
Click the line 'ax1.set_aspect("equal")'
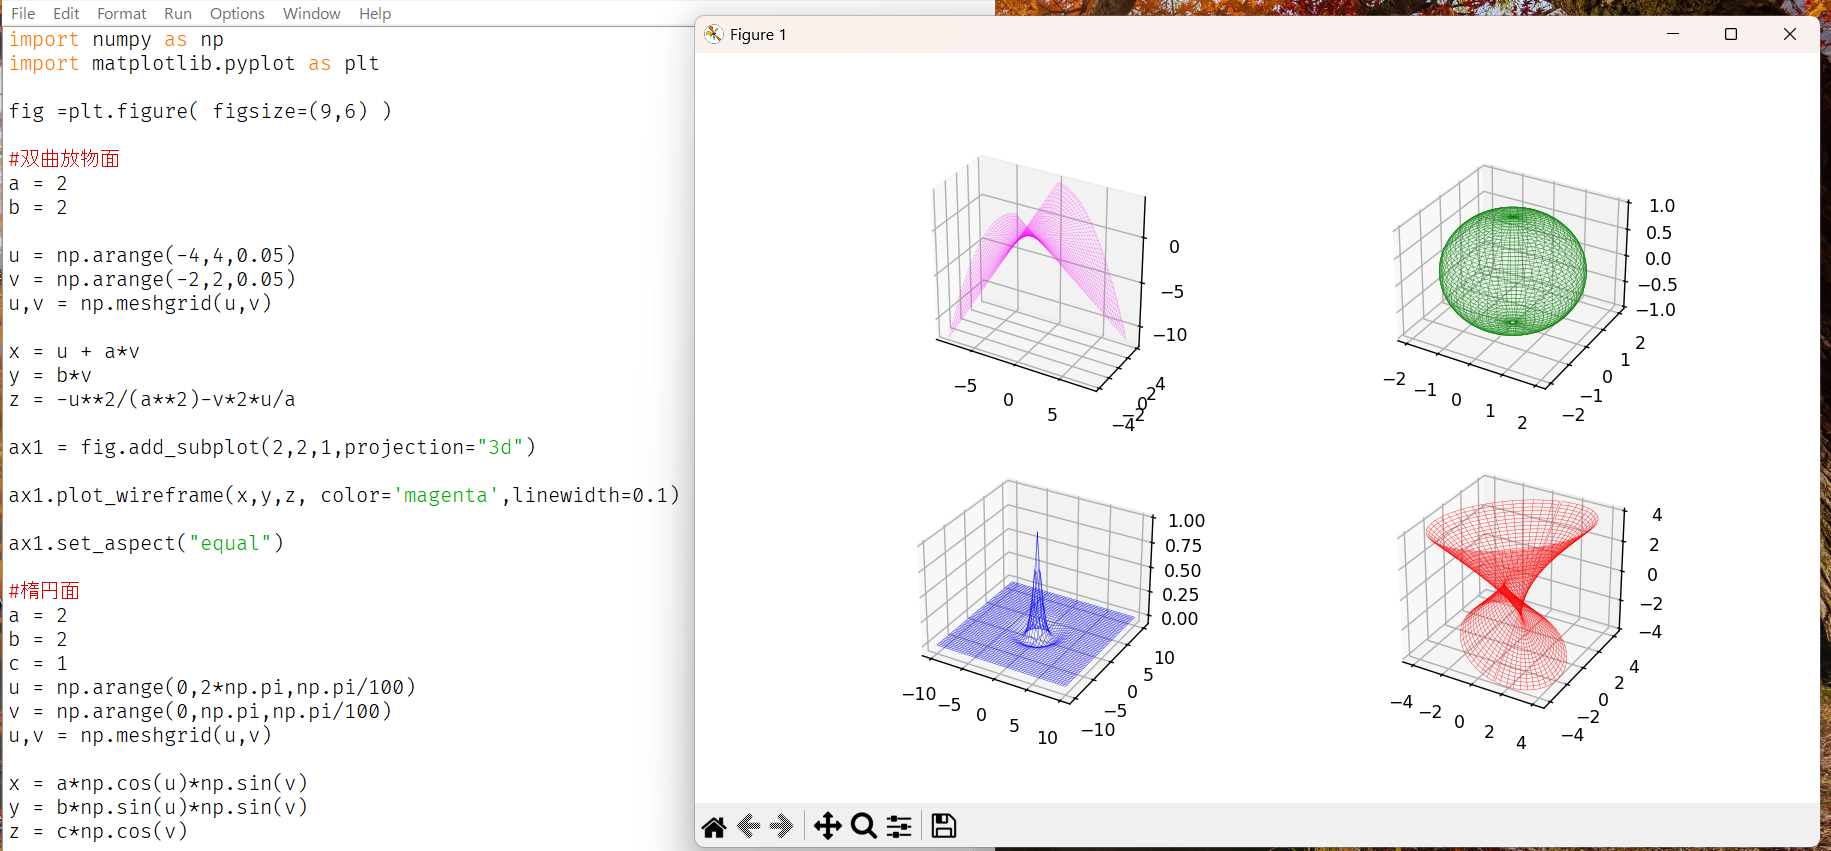click(x=147, y=544)
